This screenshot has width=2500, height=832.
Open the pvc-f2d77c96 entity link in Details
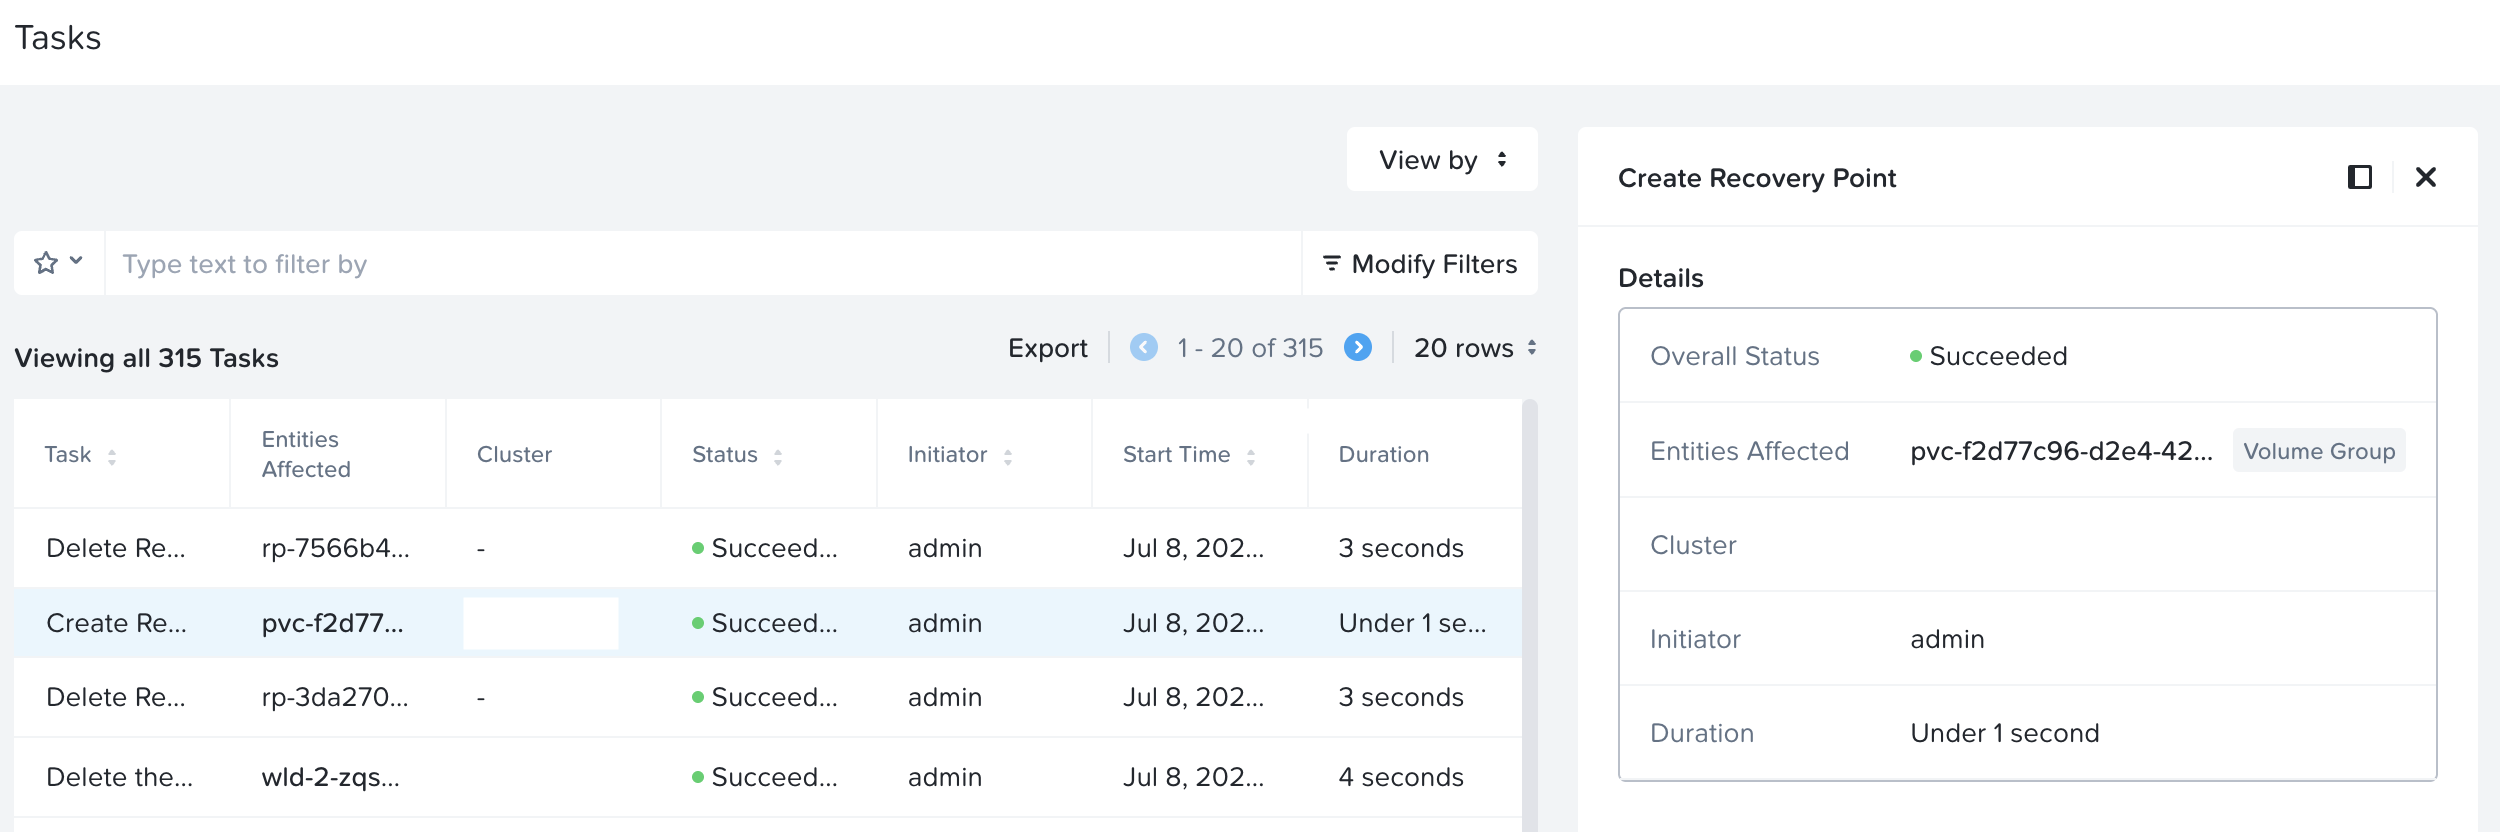(x=2060, y=451)
